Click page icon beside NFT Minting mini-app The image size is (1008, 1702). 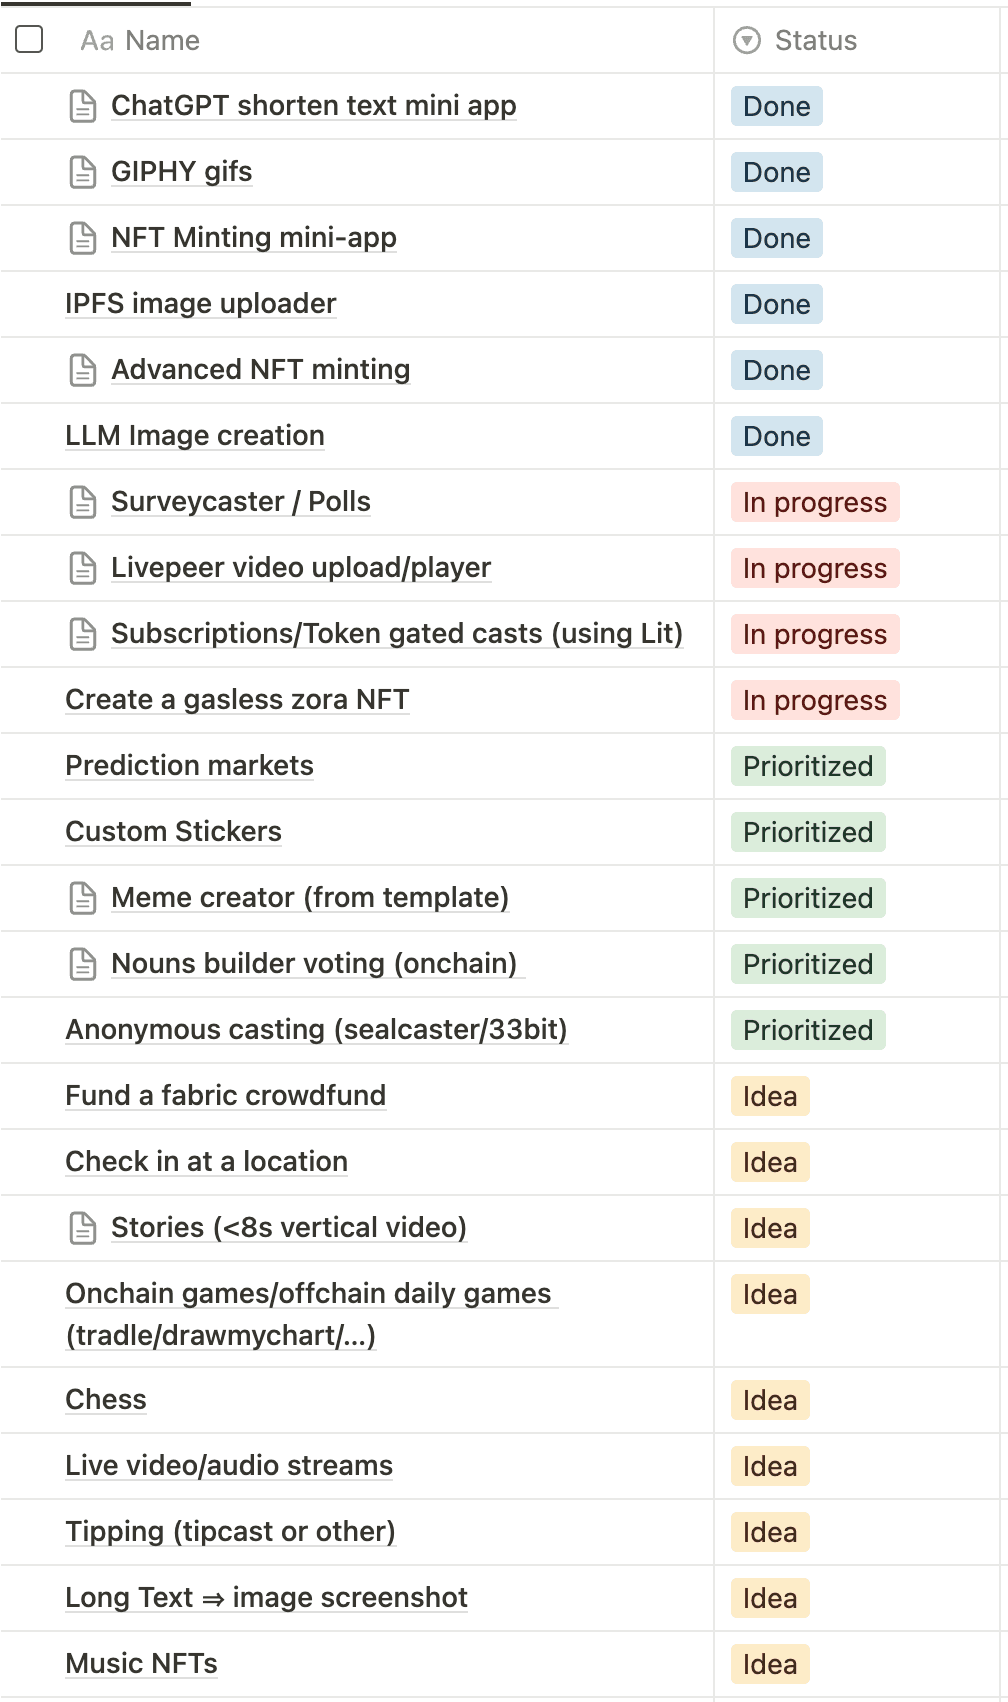tap(83, 238)
